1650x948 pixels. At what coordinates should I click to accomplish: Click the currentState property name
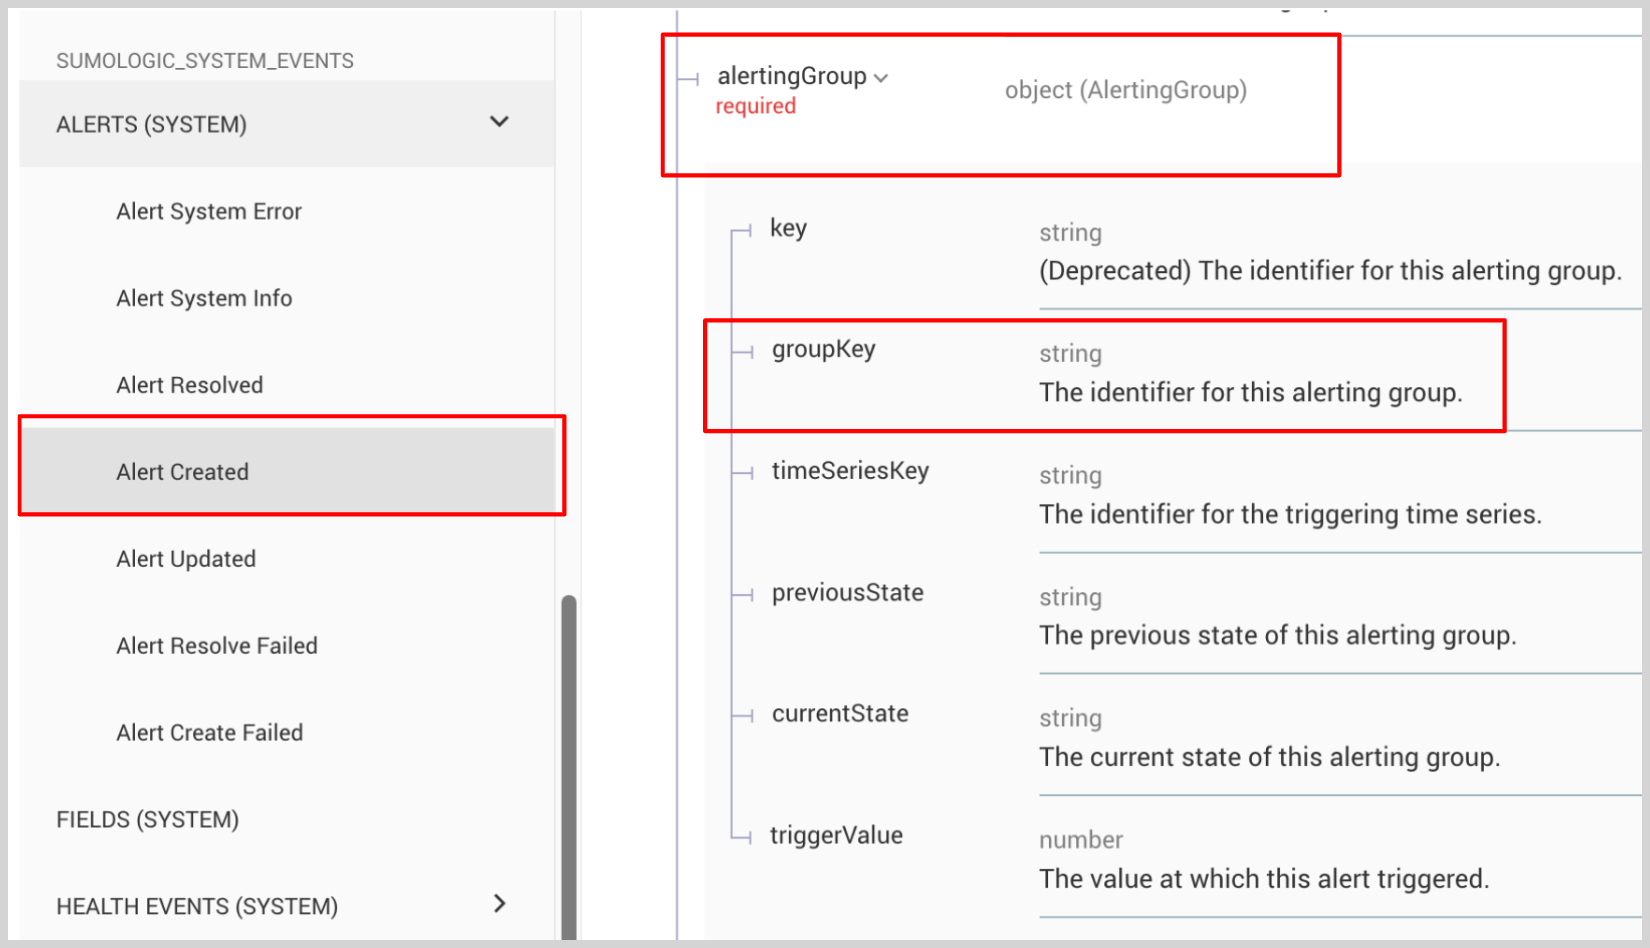tap(840, 714)
